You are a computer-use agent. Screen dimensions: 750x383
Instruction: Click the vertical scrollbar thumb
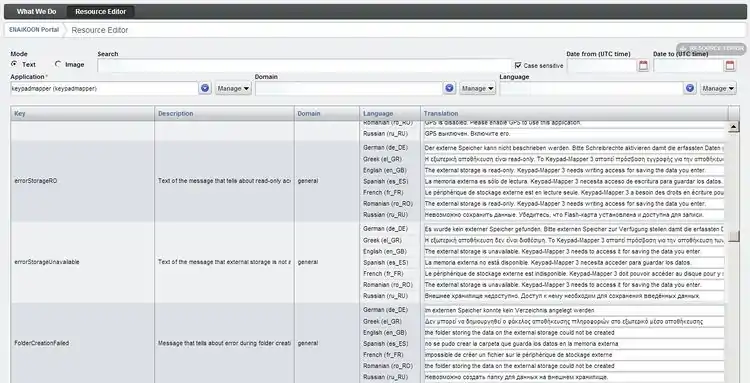coord(733,236)
